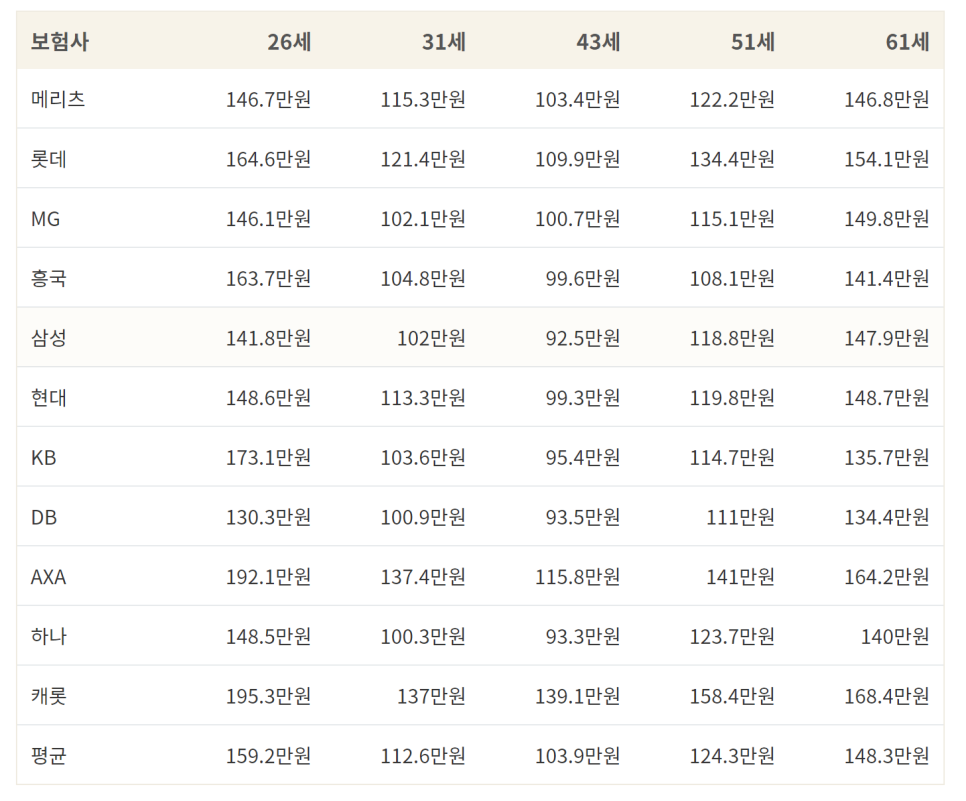This screenshot has height=801, width=966.
Task: Click the 99.6만원 cell
Action: pos(583,279)
